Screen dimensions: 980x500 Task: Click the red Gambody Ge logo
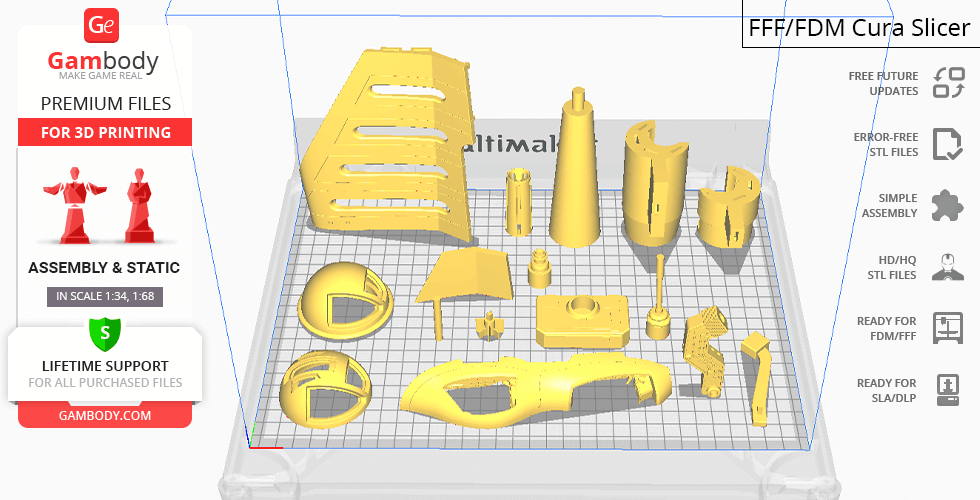(x=102, y=25)
